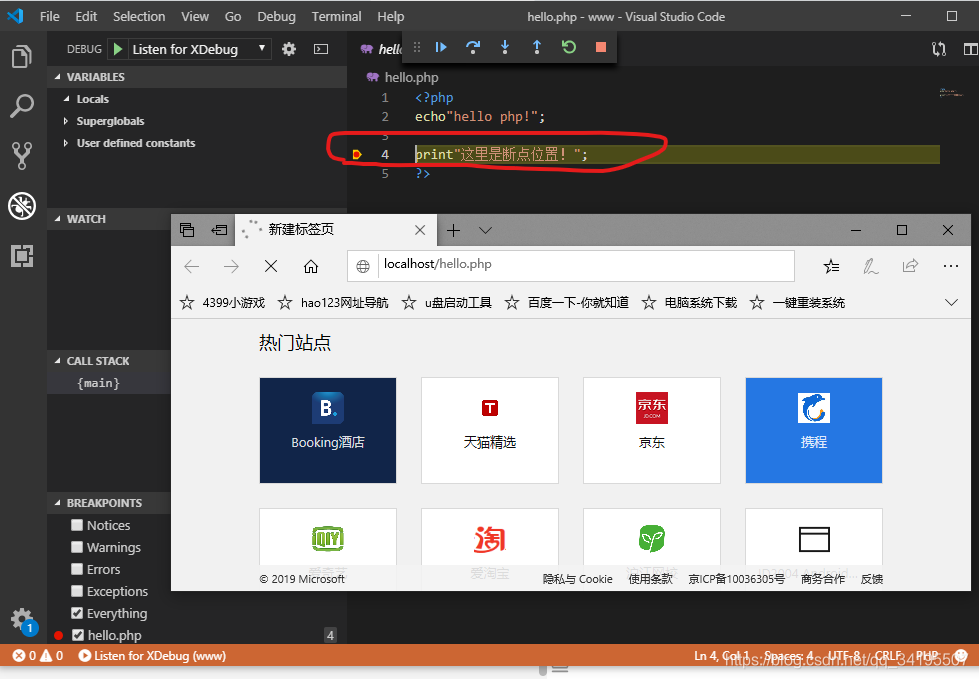Restart the debug session with the restart icon
Viewport: 979px width, 679px height.
click(568, 47)
